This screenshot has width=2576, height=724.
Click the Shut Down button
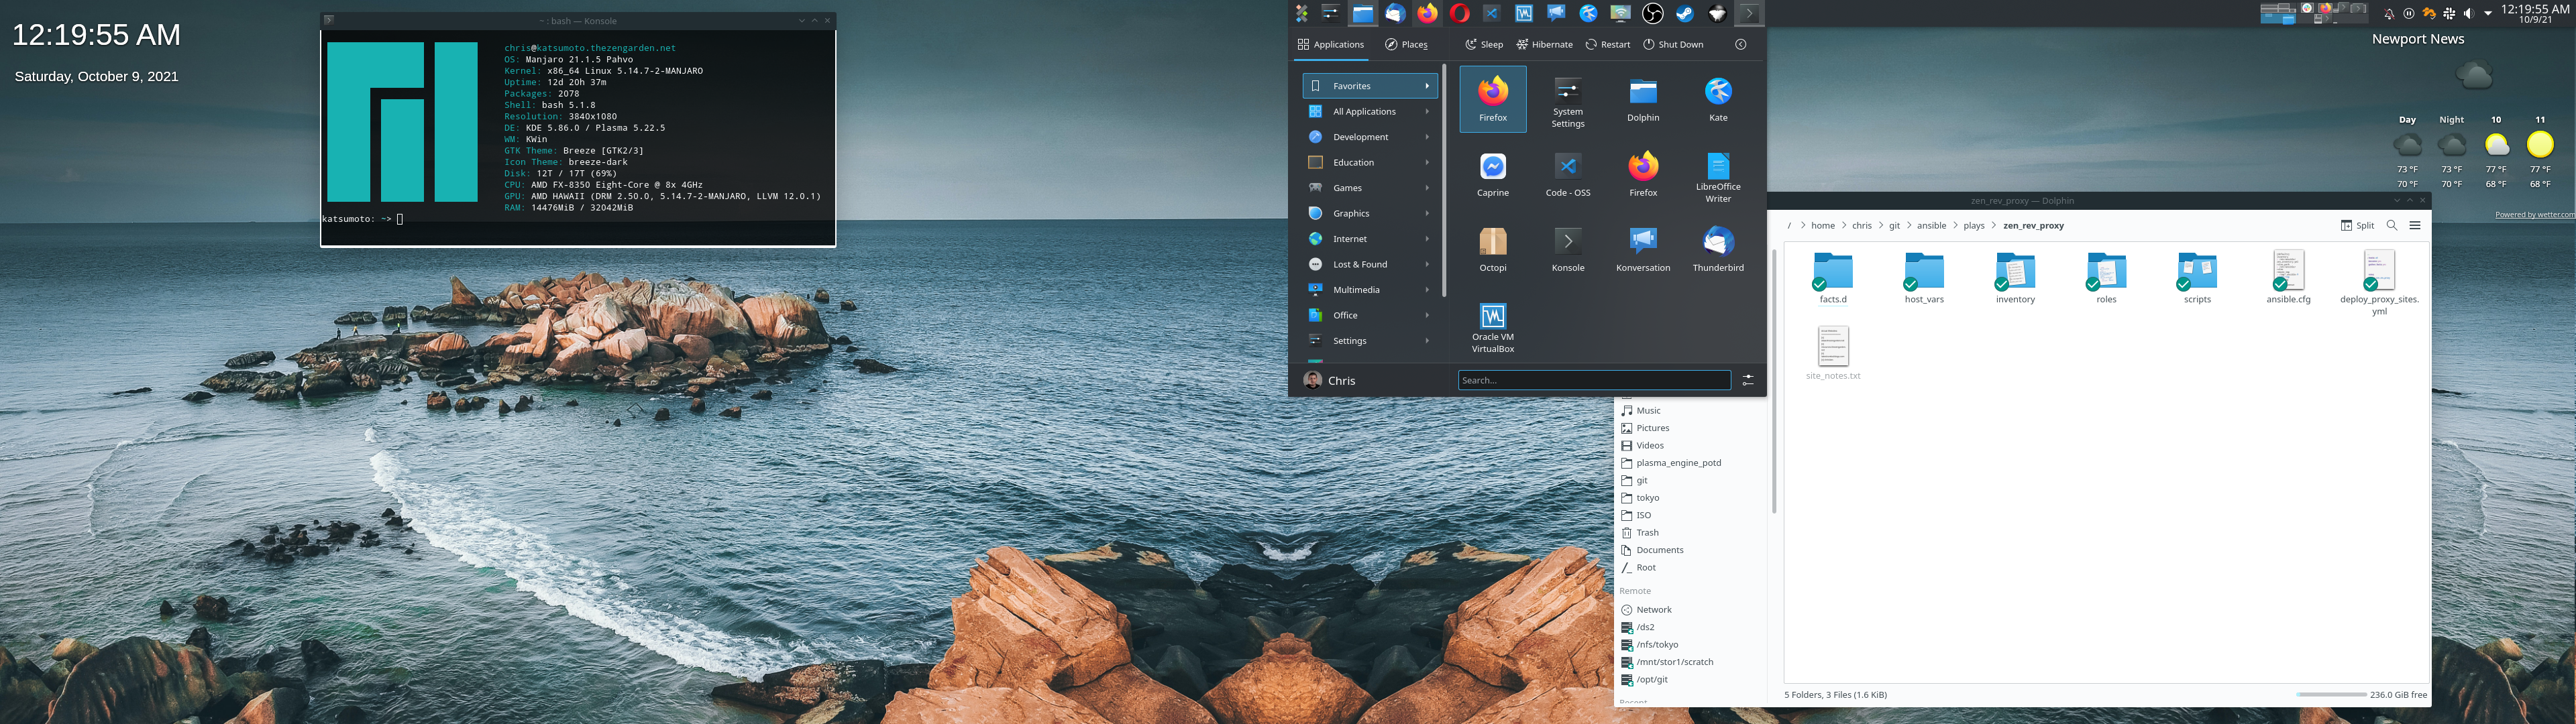click(x=1673, y=44)
